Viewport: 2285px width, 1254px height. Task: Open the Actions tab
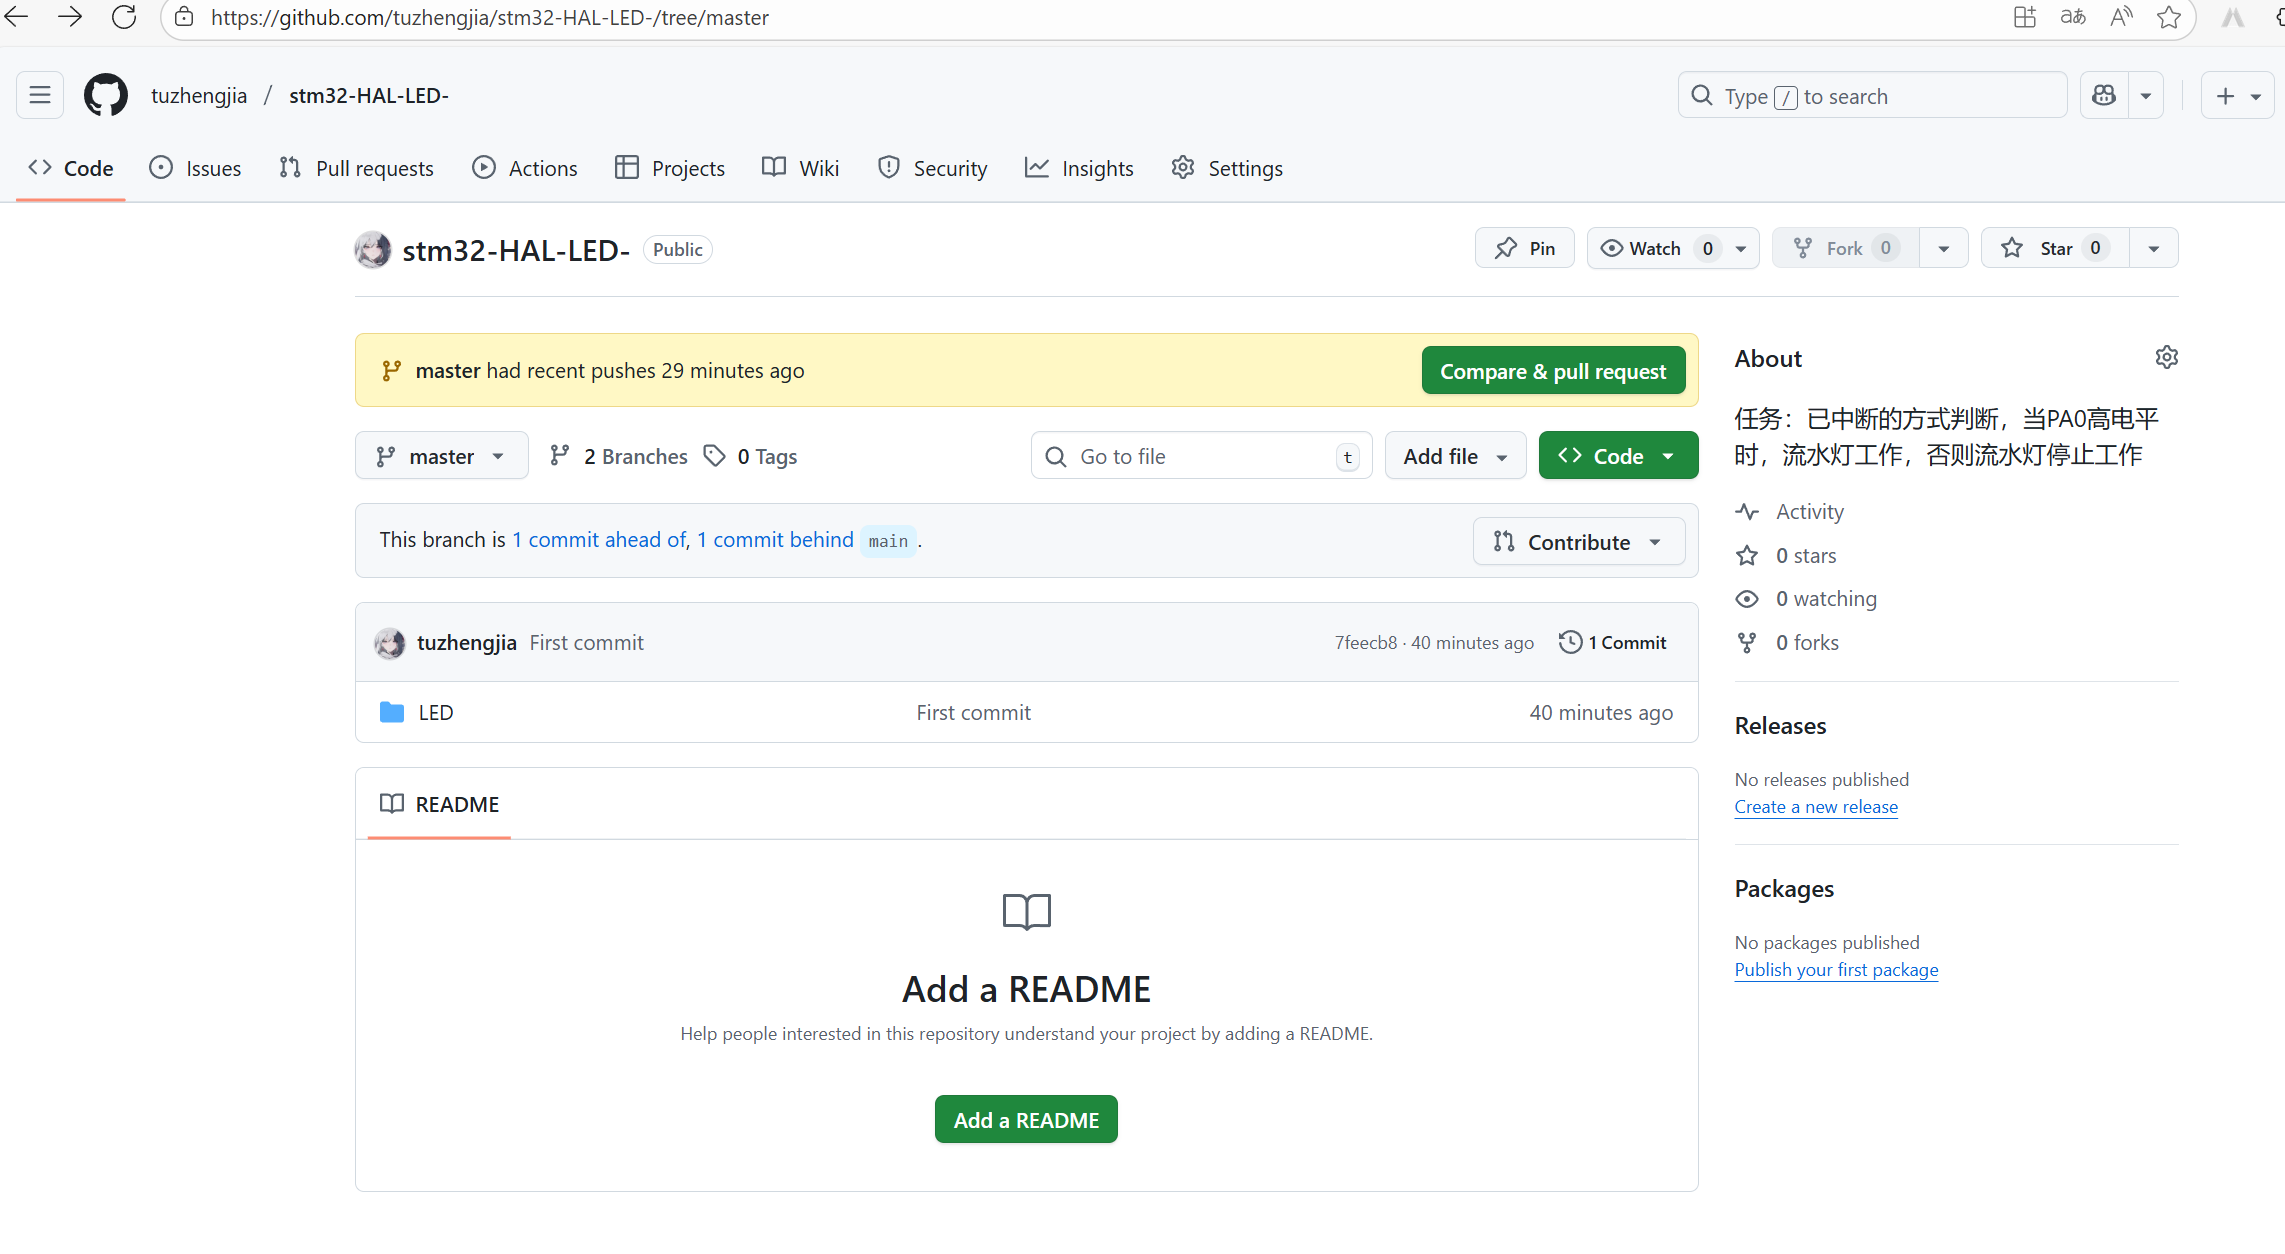pos(525,168)
